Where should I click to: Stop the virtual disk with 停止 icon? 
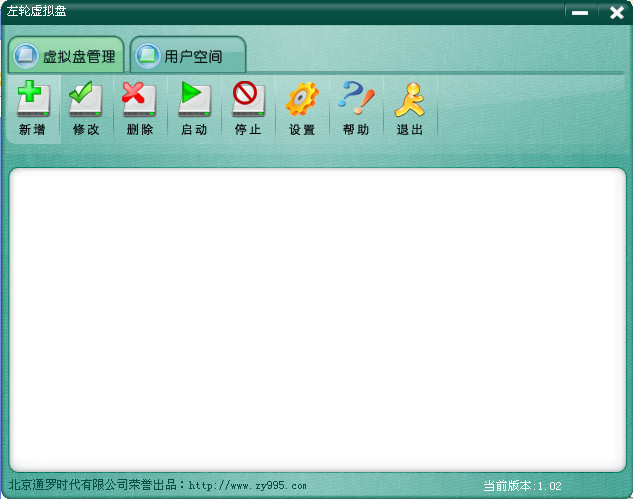248,99
